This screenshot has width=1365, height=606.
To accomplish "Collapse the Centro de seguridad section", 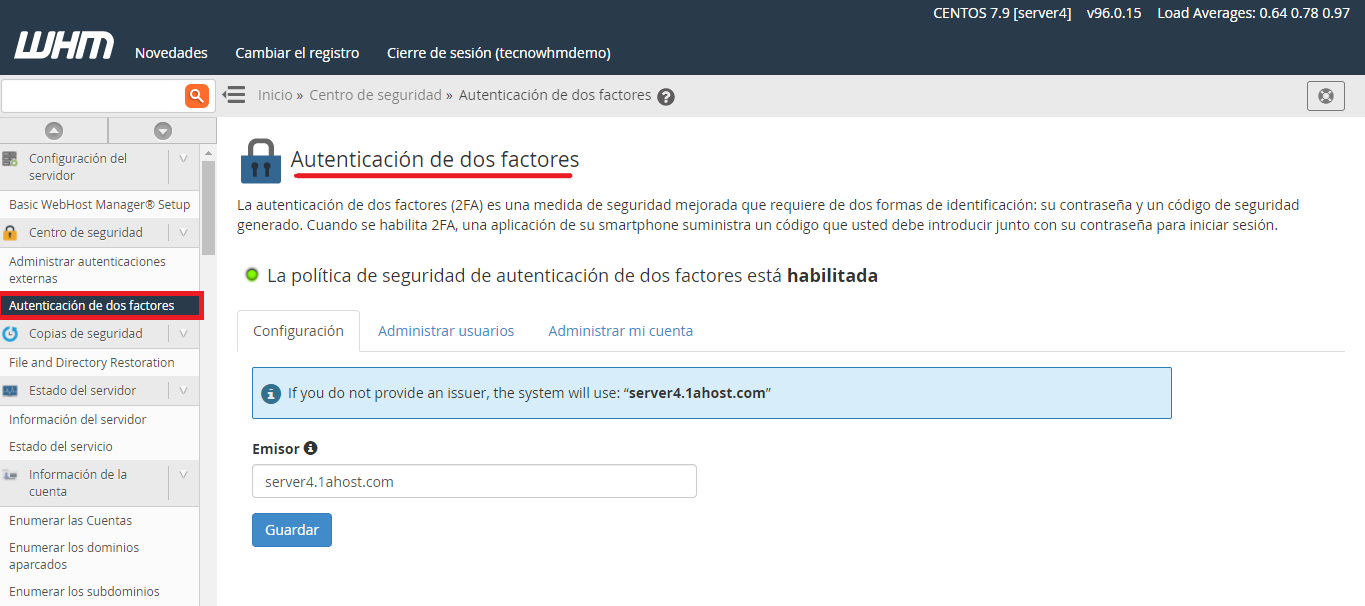I will coord(183,232).
